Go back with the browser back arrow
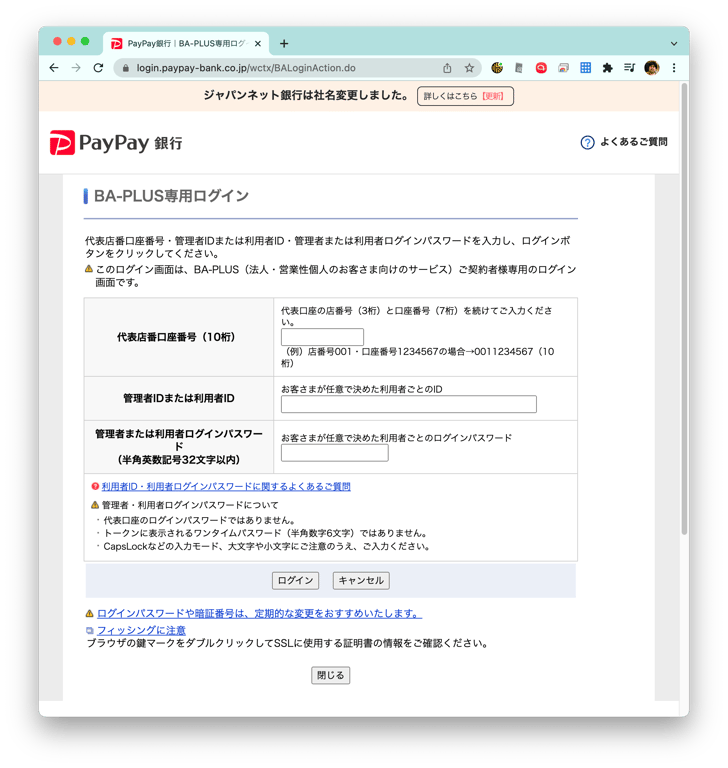The width and height of the screenshot is (728, 768). (54, 68)
